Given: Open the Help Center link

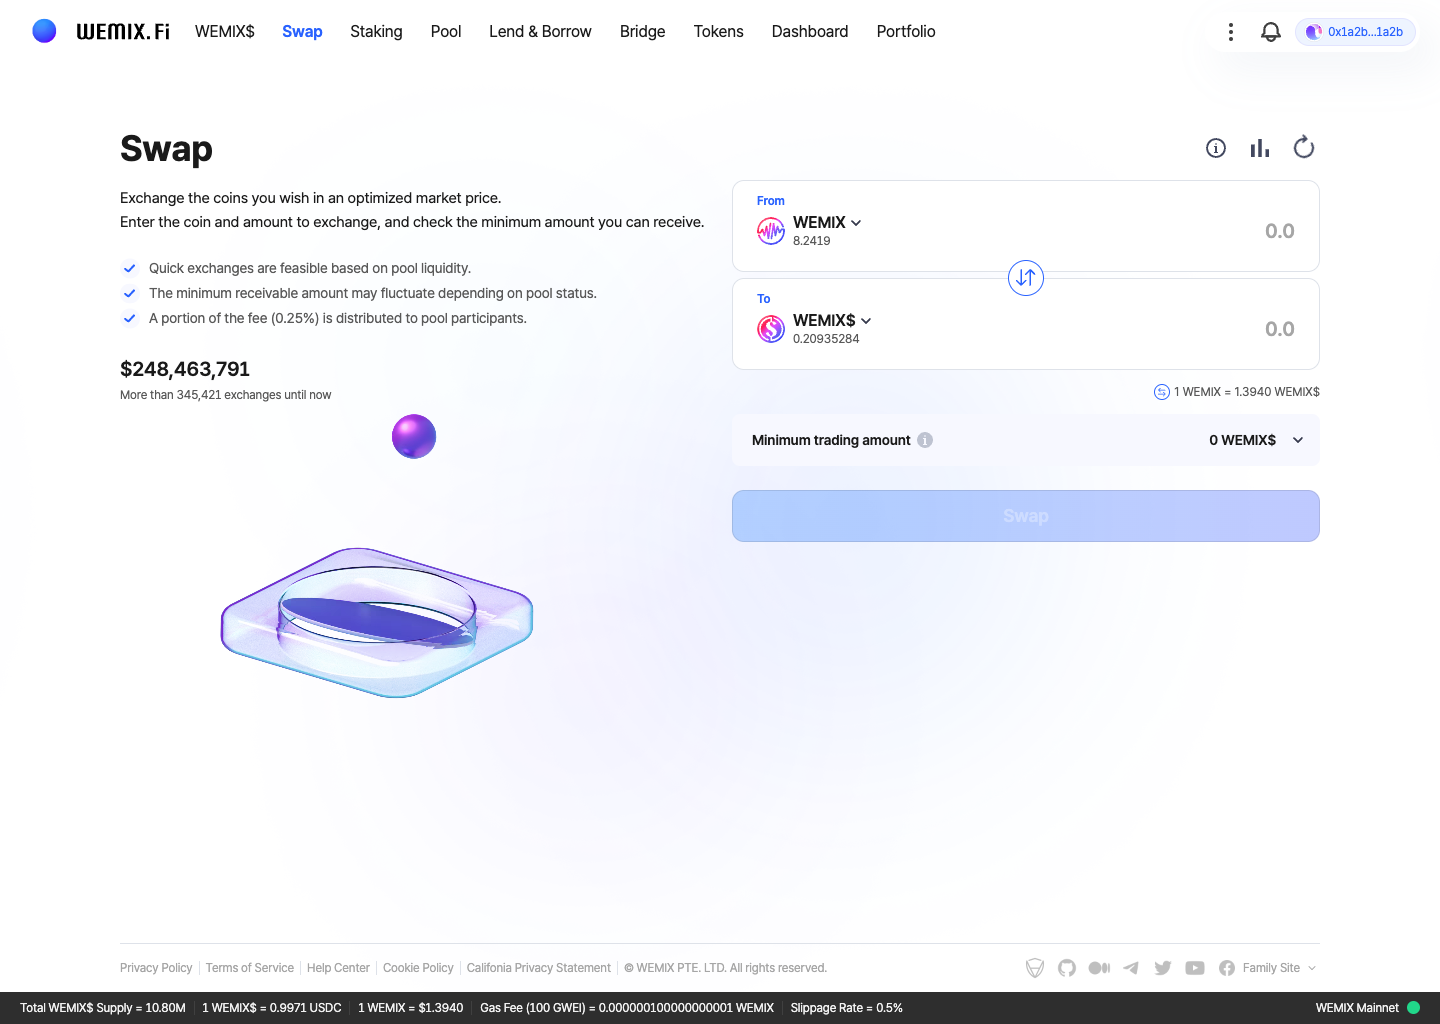Looking at the screenshot, I should [x=338, y=968].
